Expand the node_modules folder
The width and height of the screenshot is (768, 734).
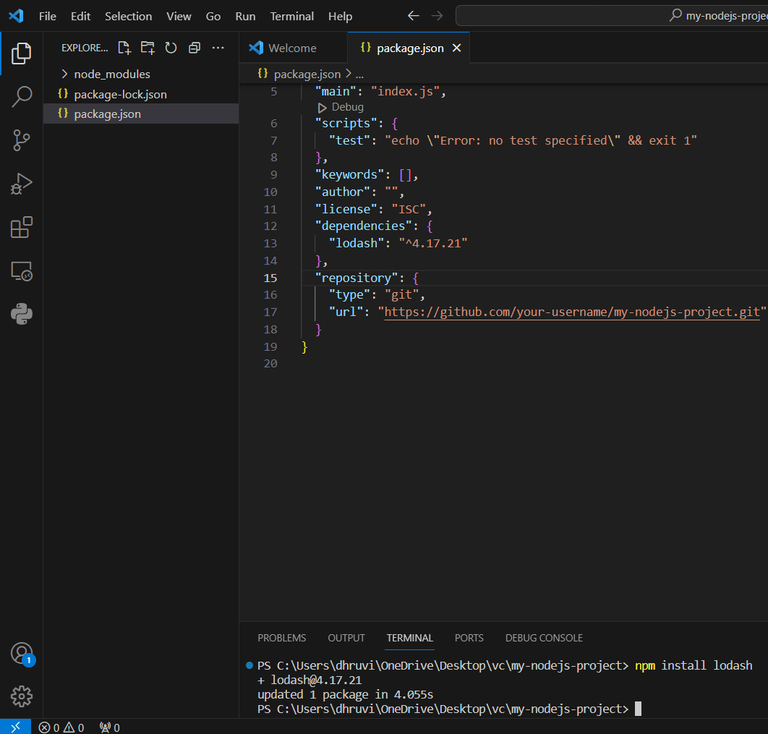click(111, 74)
